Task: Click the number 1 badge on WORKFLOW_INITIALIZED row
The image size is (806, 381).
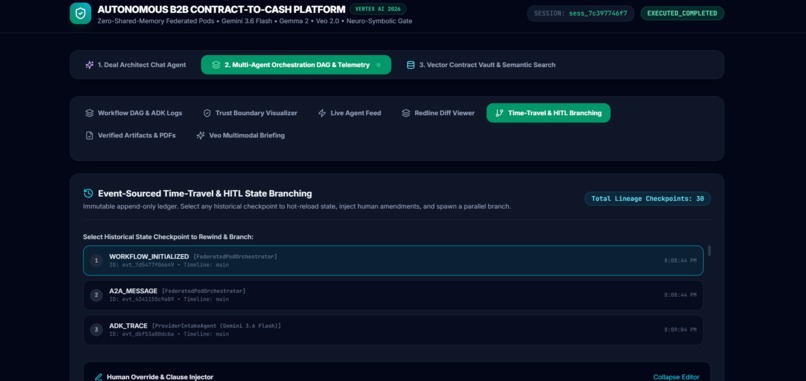Action: (x=96, y=261)
